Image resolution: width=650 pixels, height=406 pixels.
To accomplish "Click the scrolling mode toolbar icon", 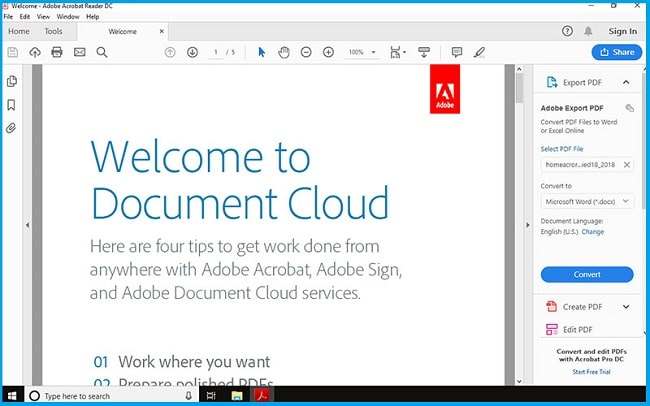I will (x=424, y=52).
